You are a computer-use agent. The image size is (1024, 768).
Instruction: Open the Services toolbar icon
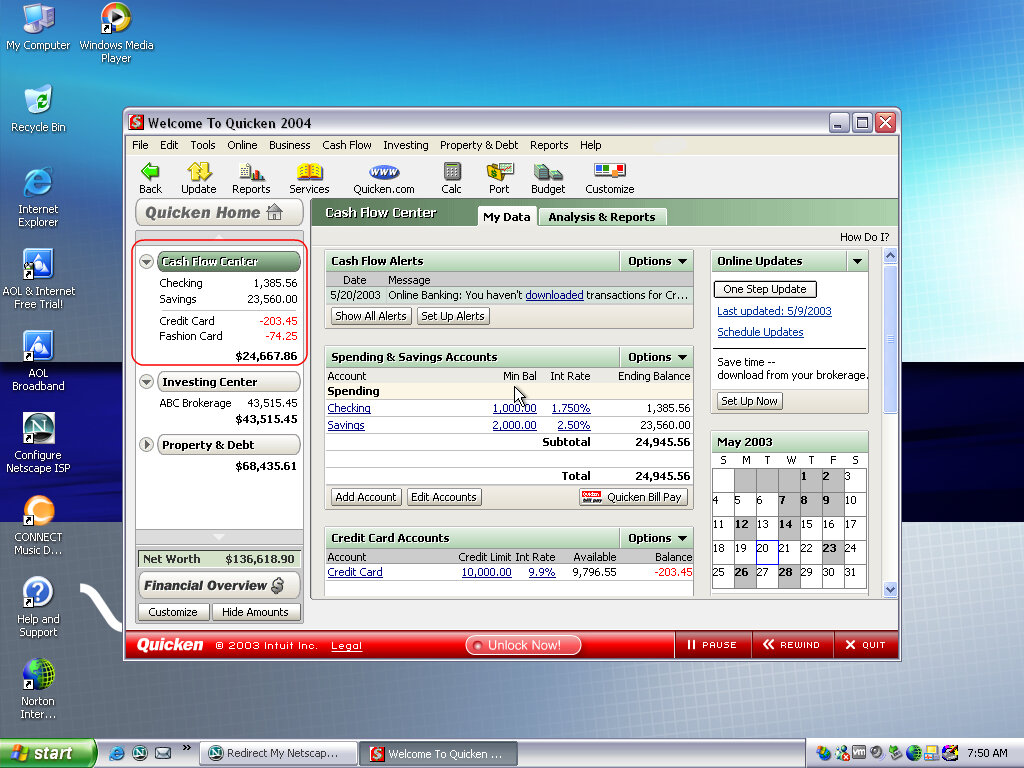(x=309, y=178)
